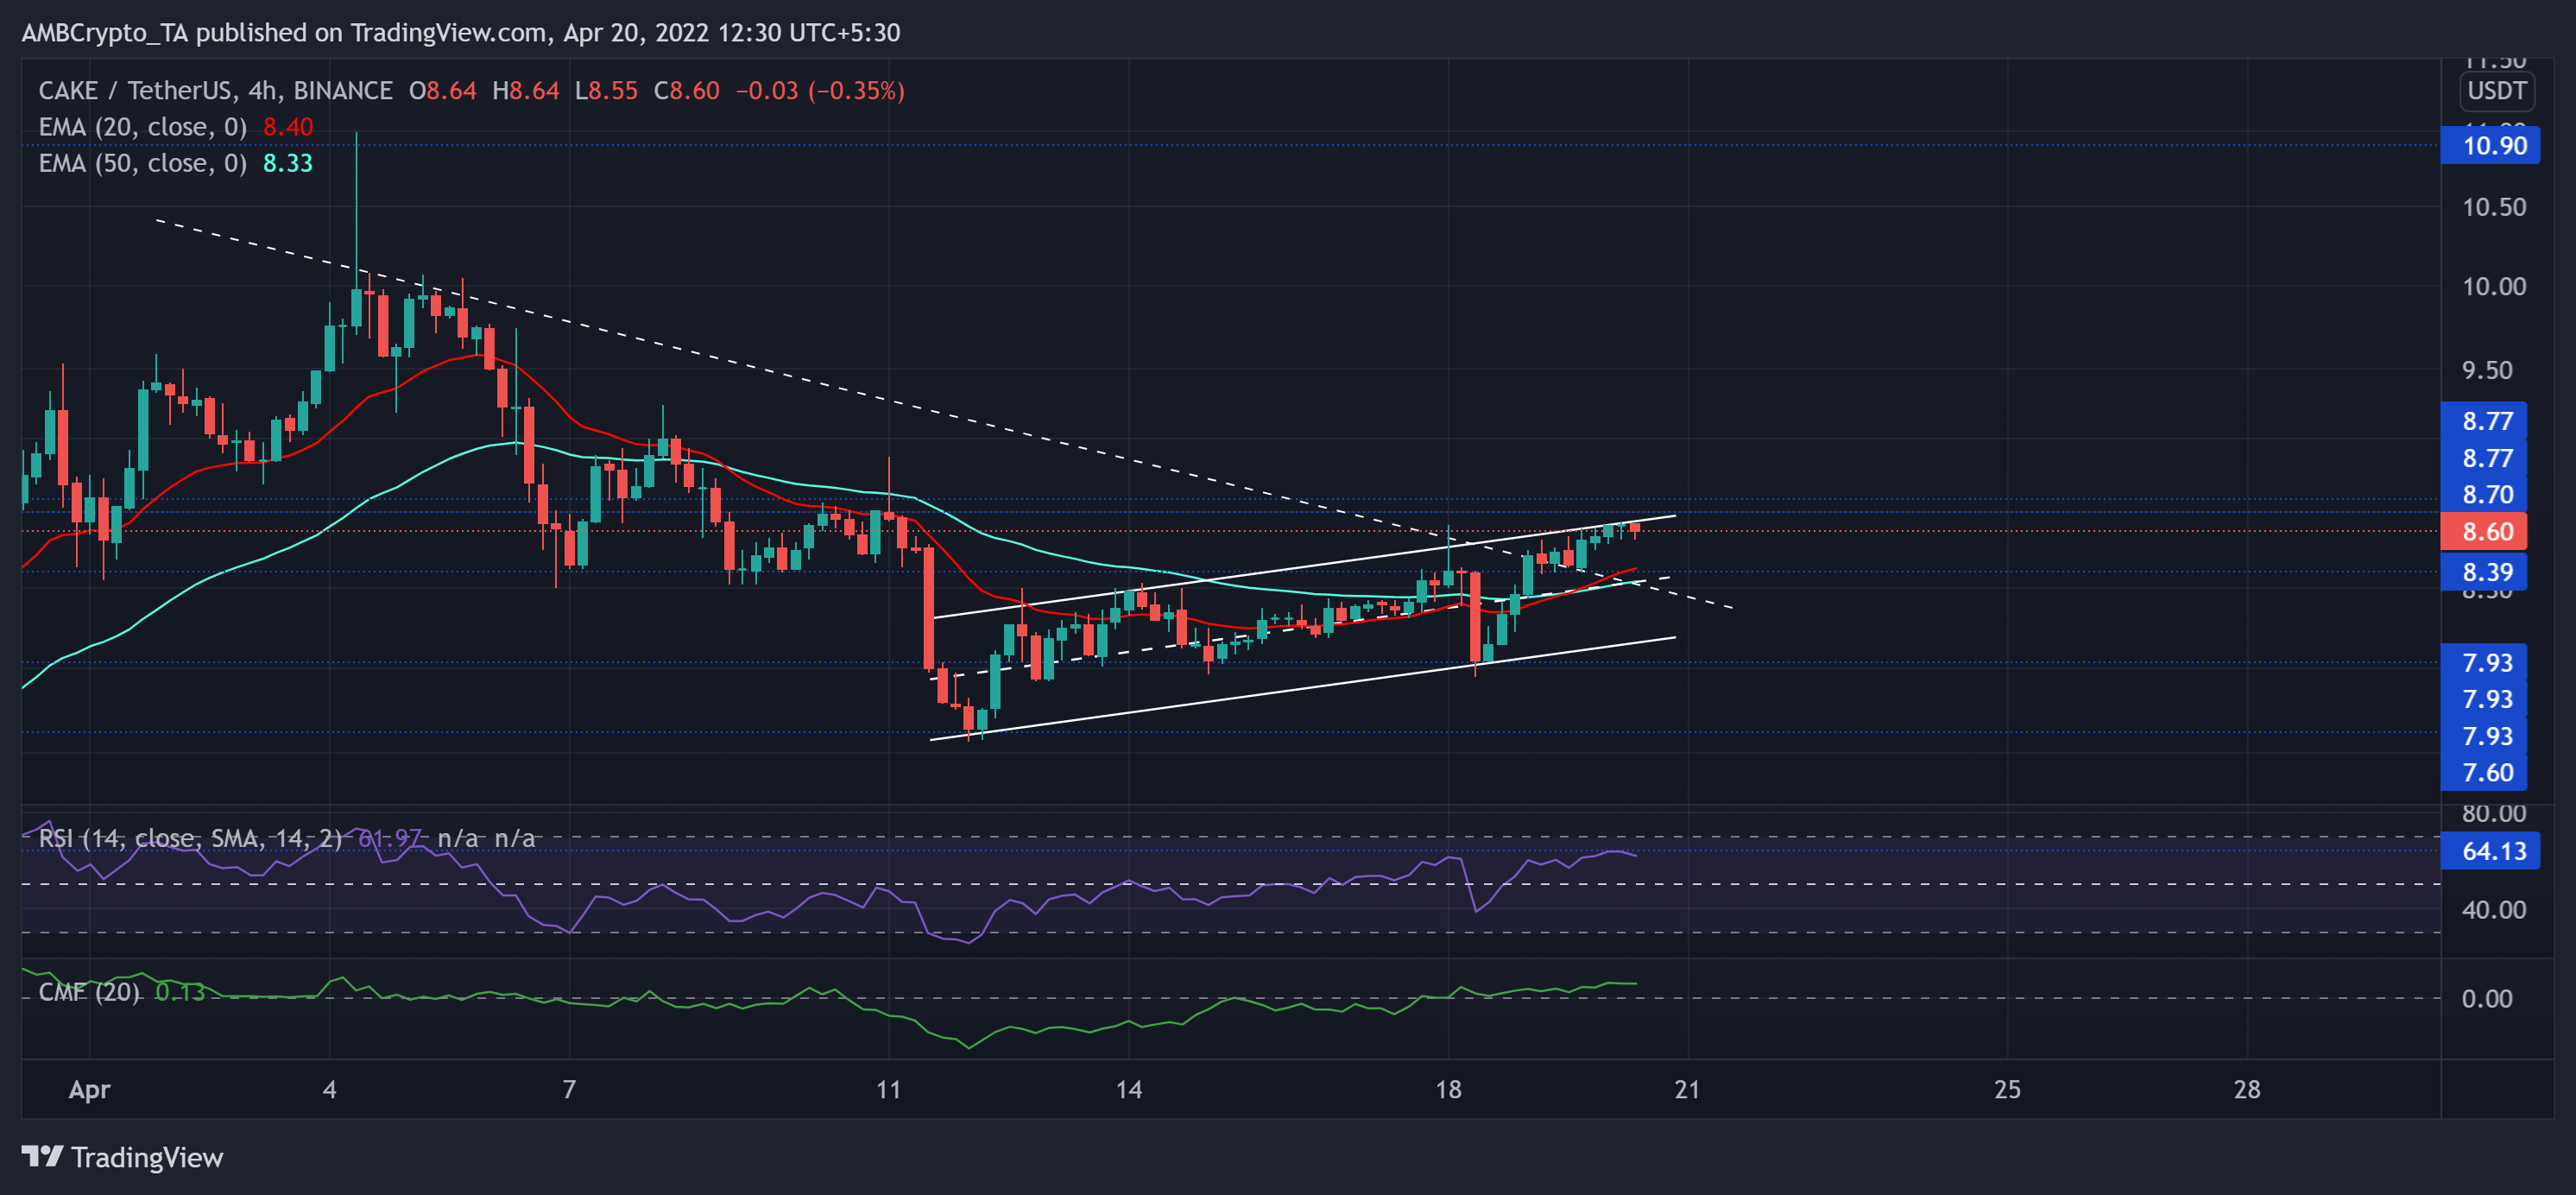The height and width of the screenshot is (1195, 2576).
Task: Click the Apr date label on time axis
Action: (89, 1089)
